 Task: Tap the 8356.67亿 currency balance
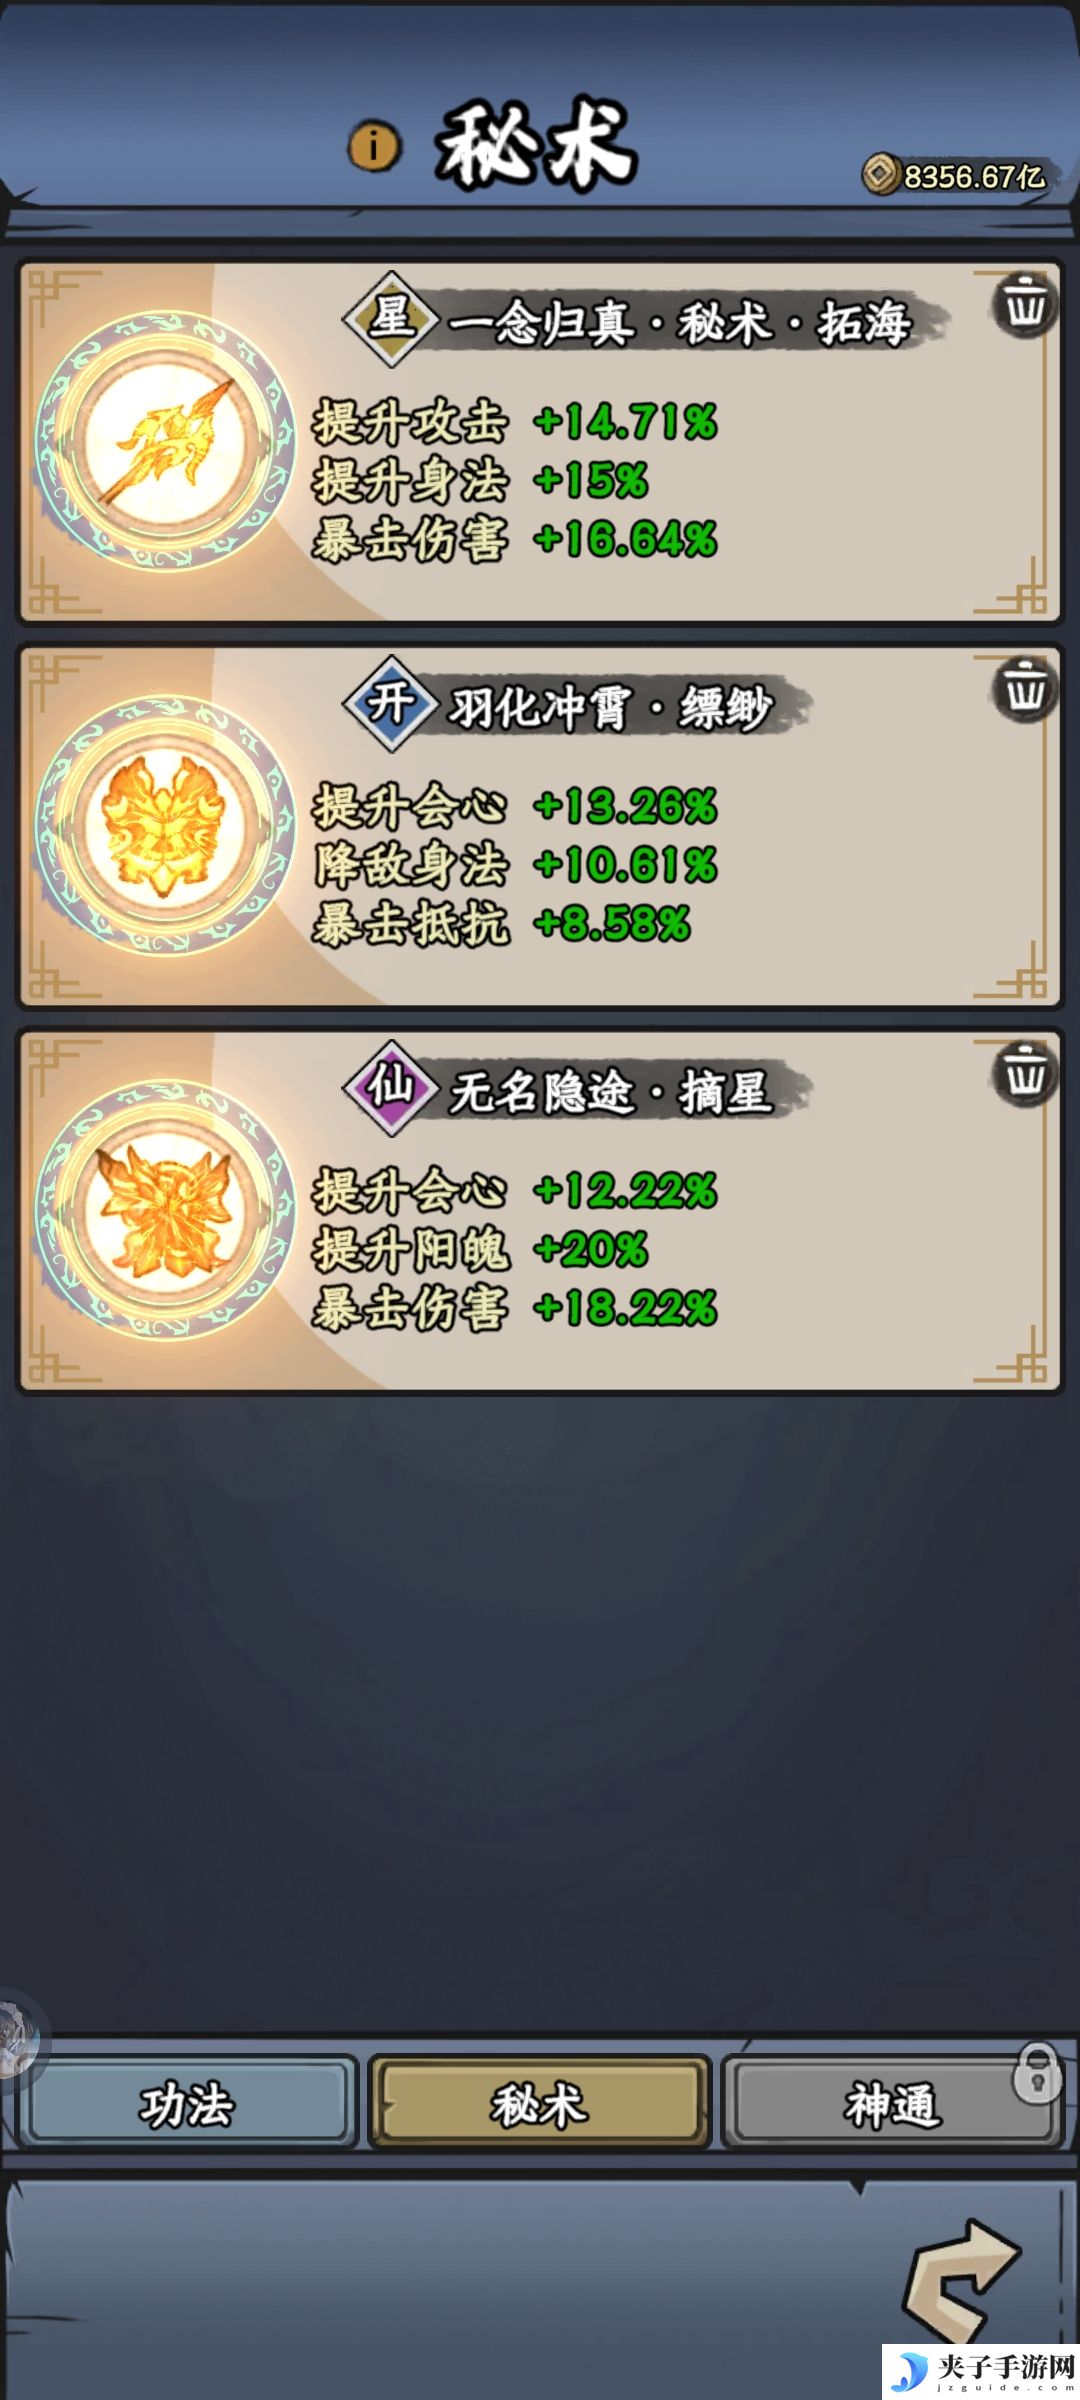[974, 177]
